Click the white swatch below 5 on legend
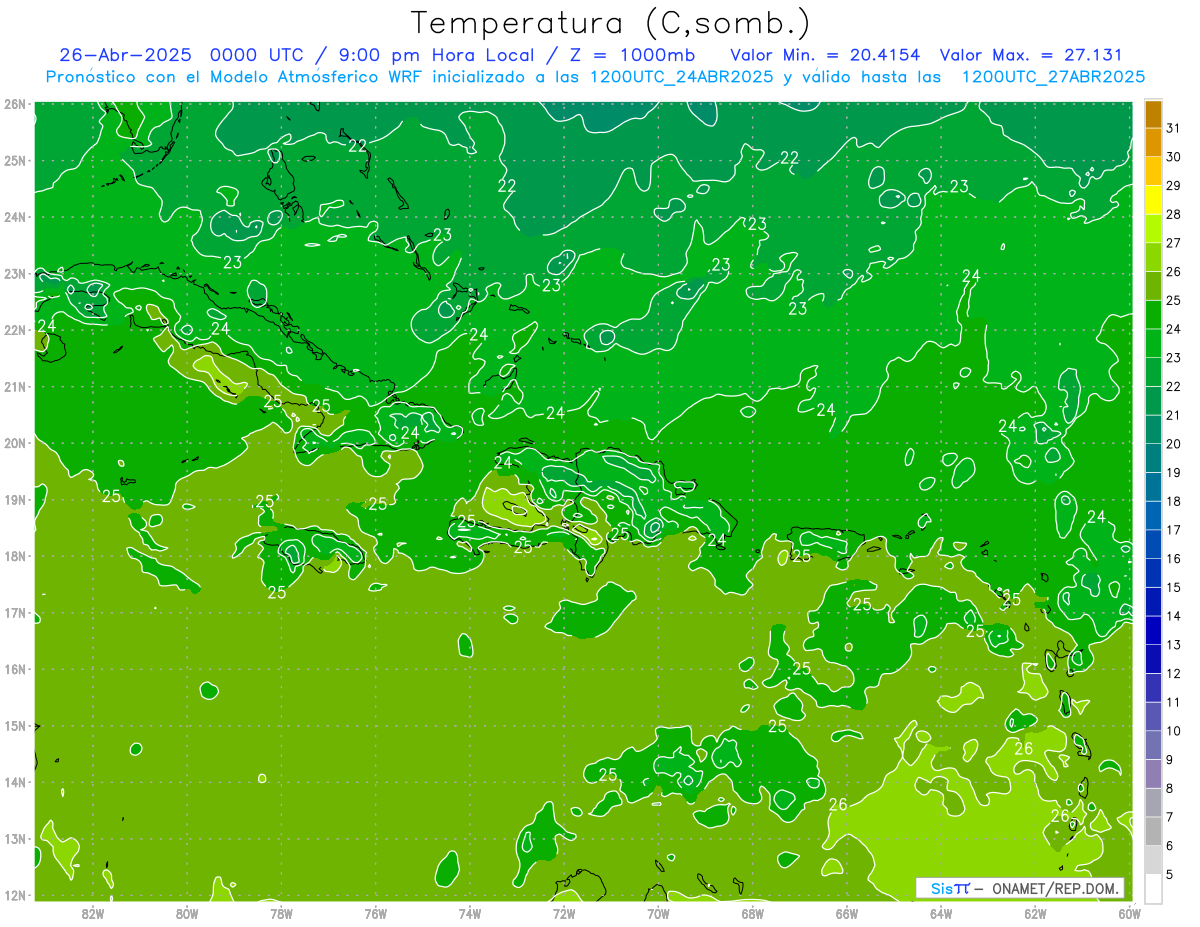The image size is (1200, 927). [1153, 888]
